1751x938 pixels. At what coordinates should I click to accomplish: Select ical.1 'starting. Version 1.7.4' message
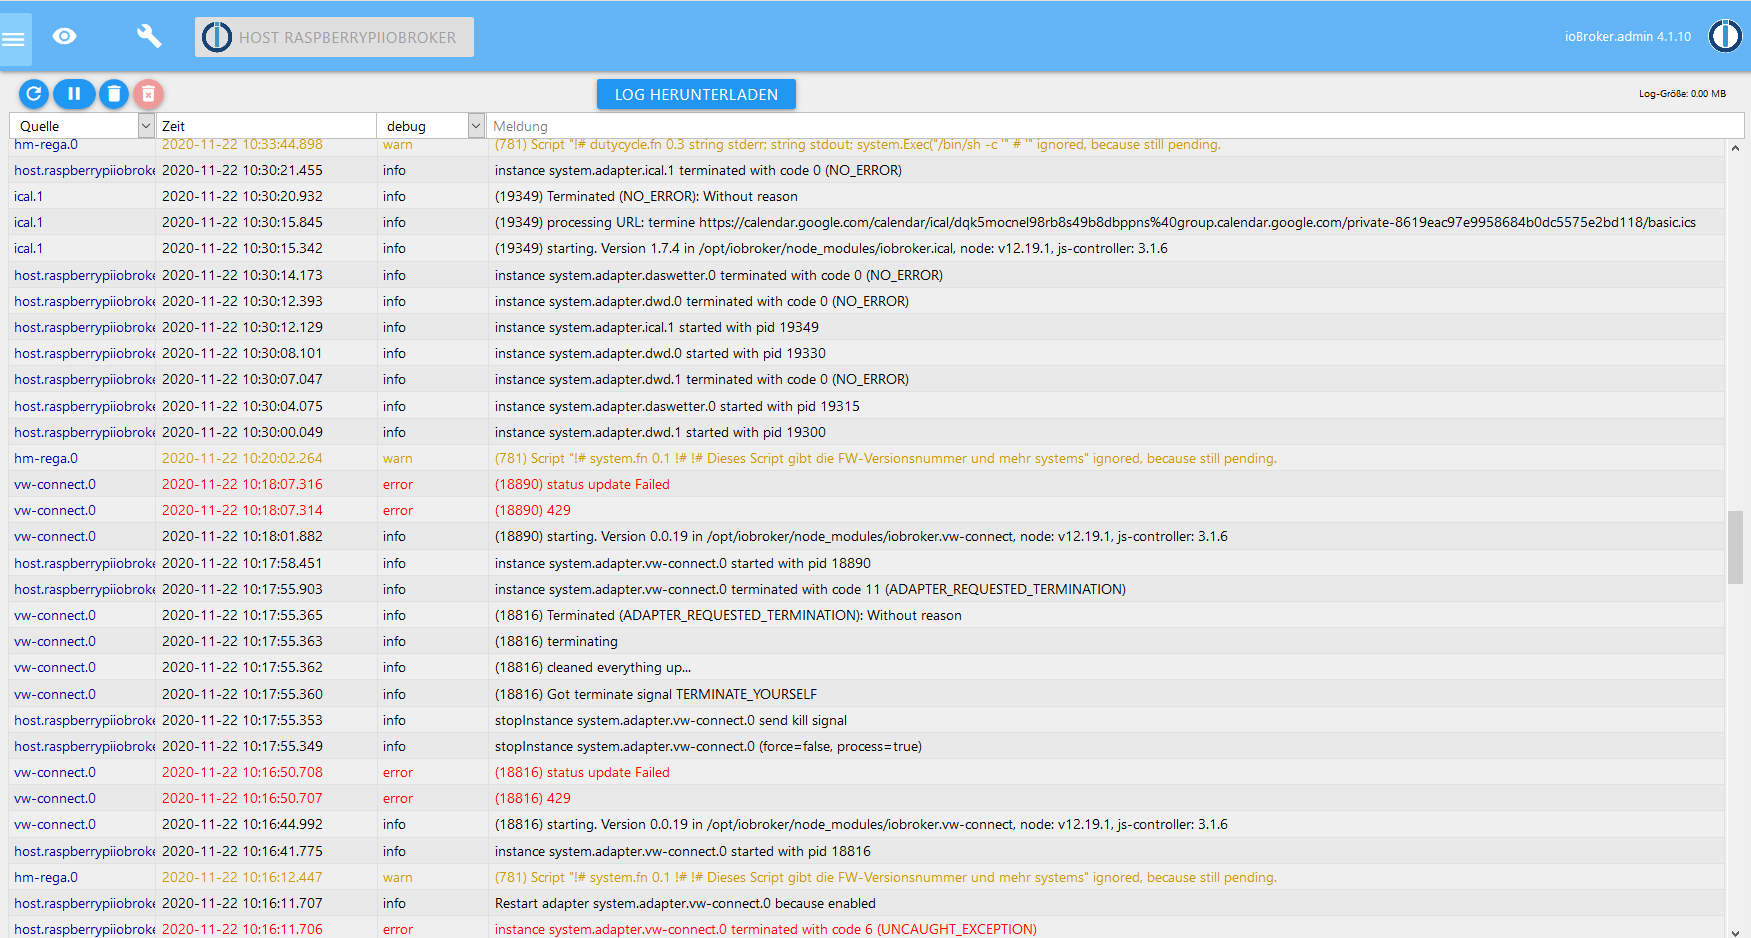(831, 248)
